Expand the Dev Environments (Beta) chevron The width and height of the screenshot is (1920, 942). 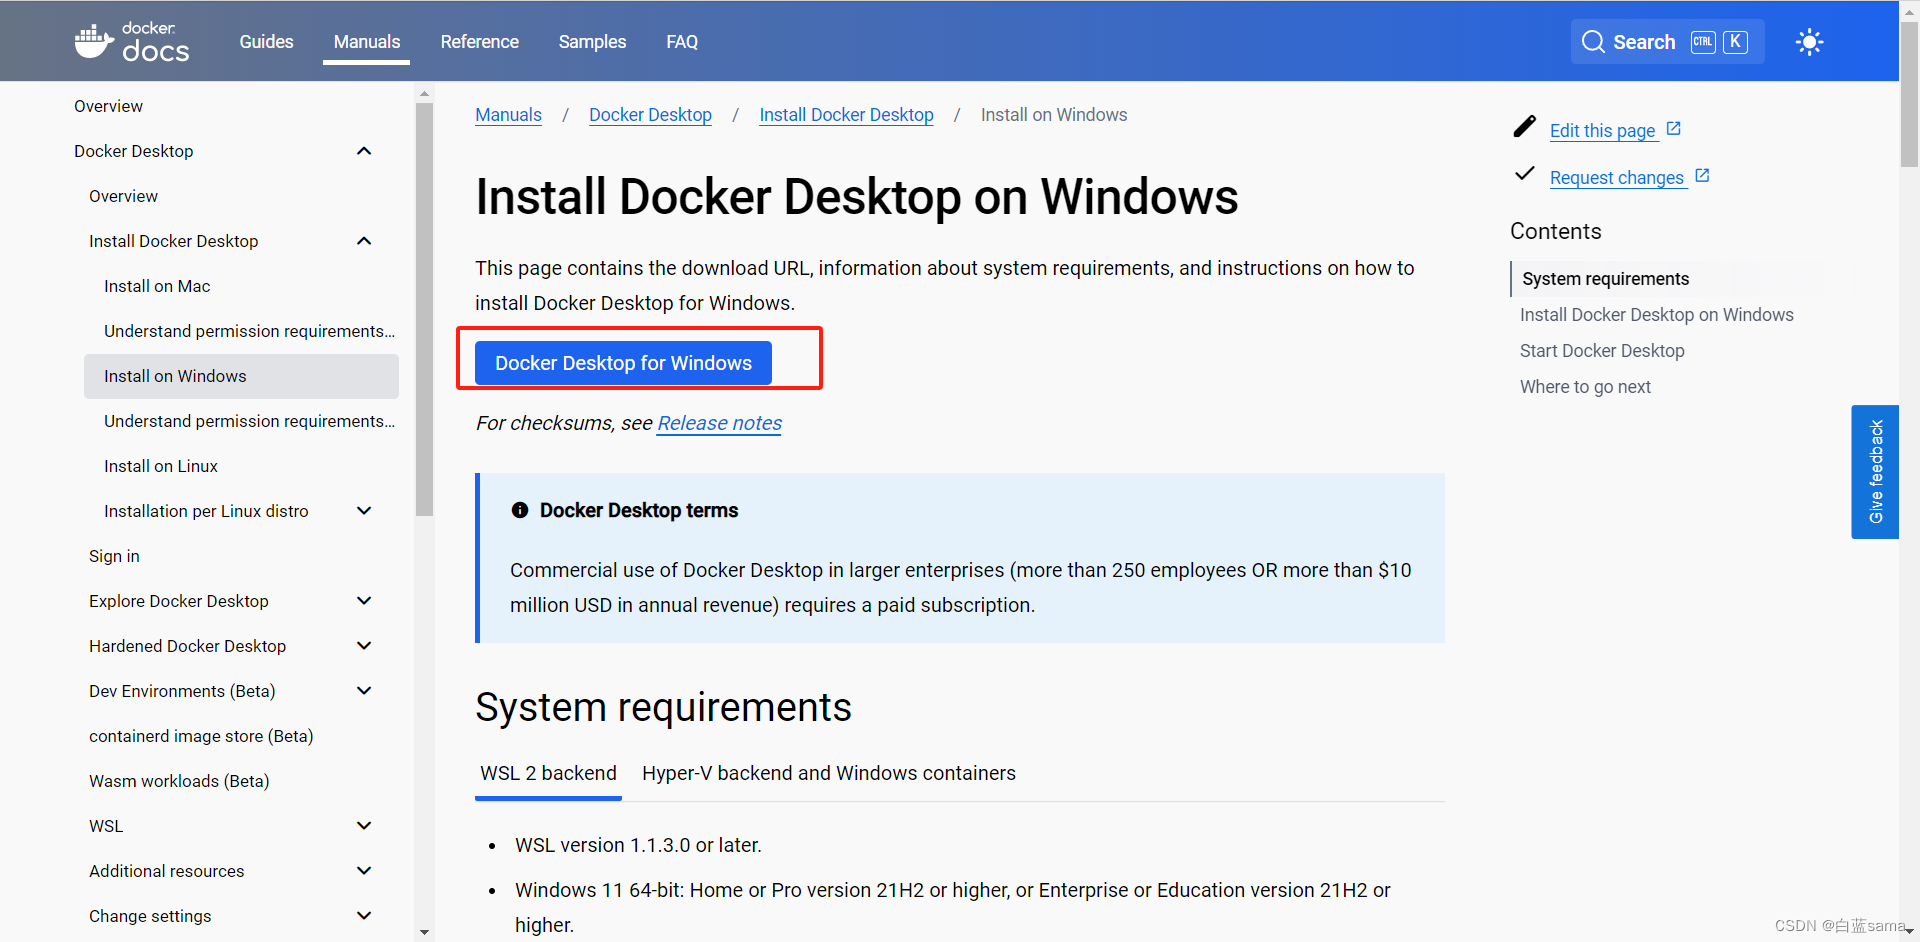[x=364, y=691]
